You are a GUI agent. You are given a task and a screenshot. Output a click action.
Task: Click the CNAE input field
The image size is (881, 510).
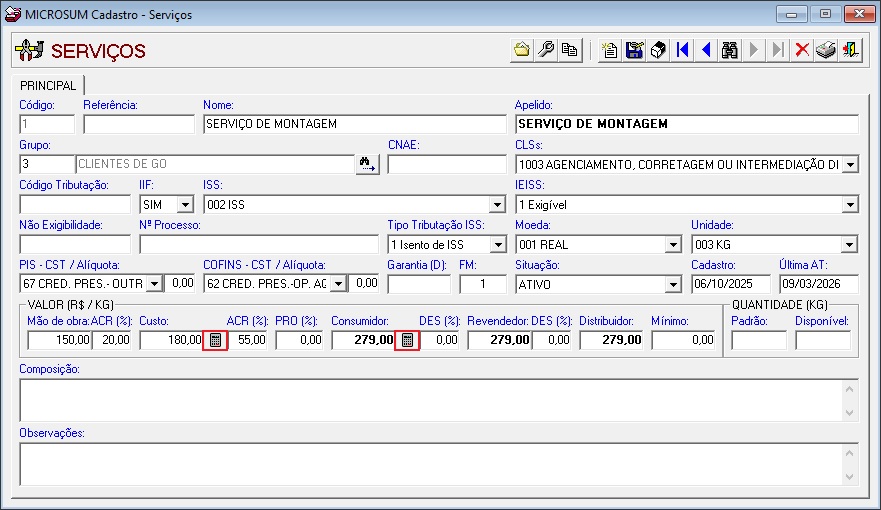pos(447,164)
